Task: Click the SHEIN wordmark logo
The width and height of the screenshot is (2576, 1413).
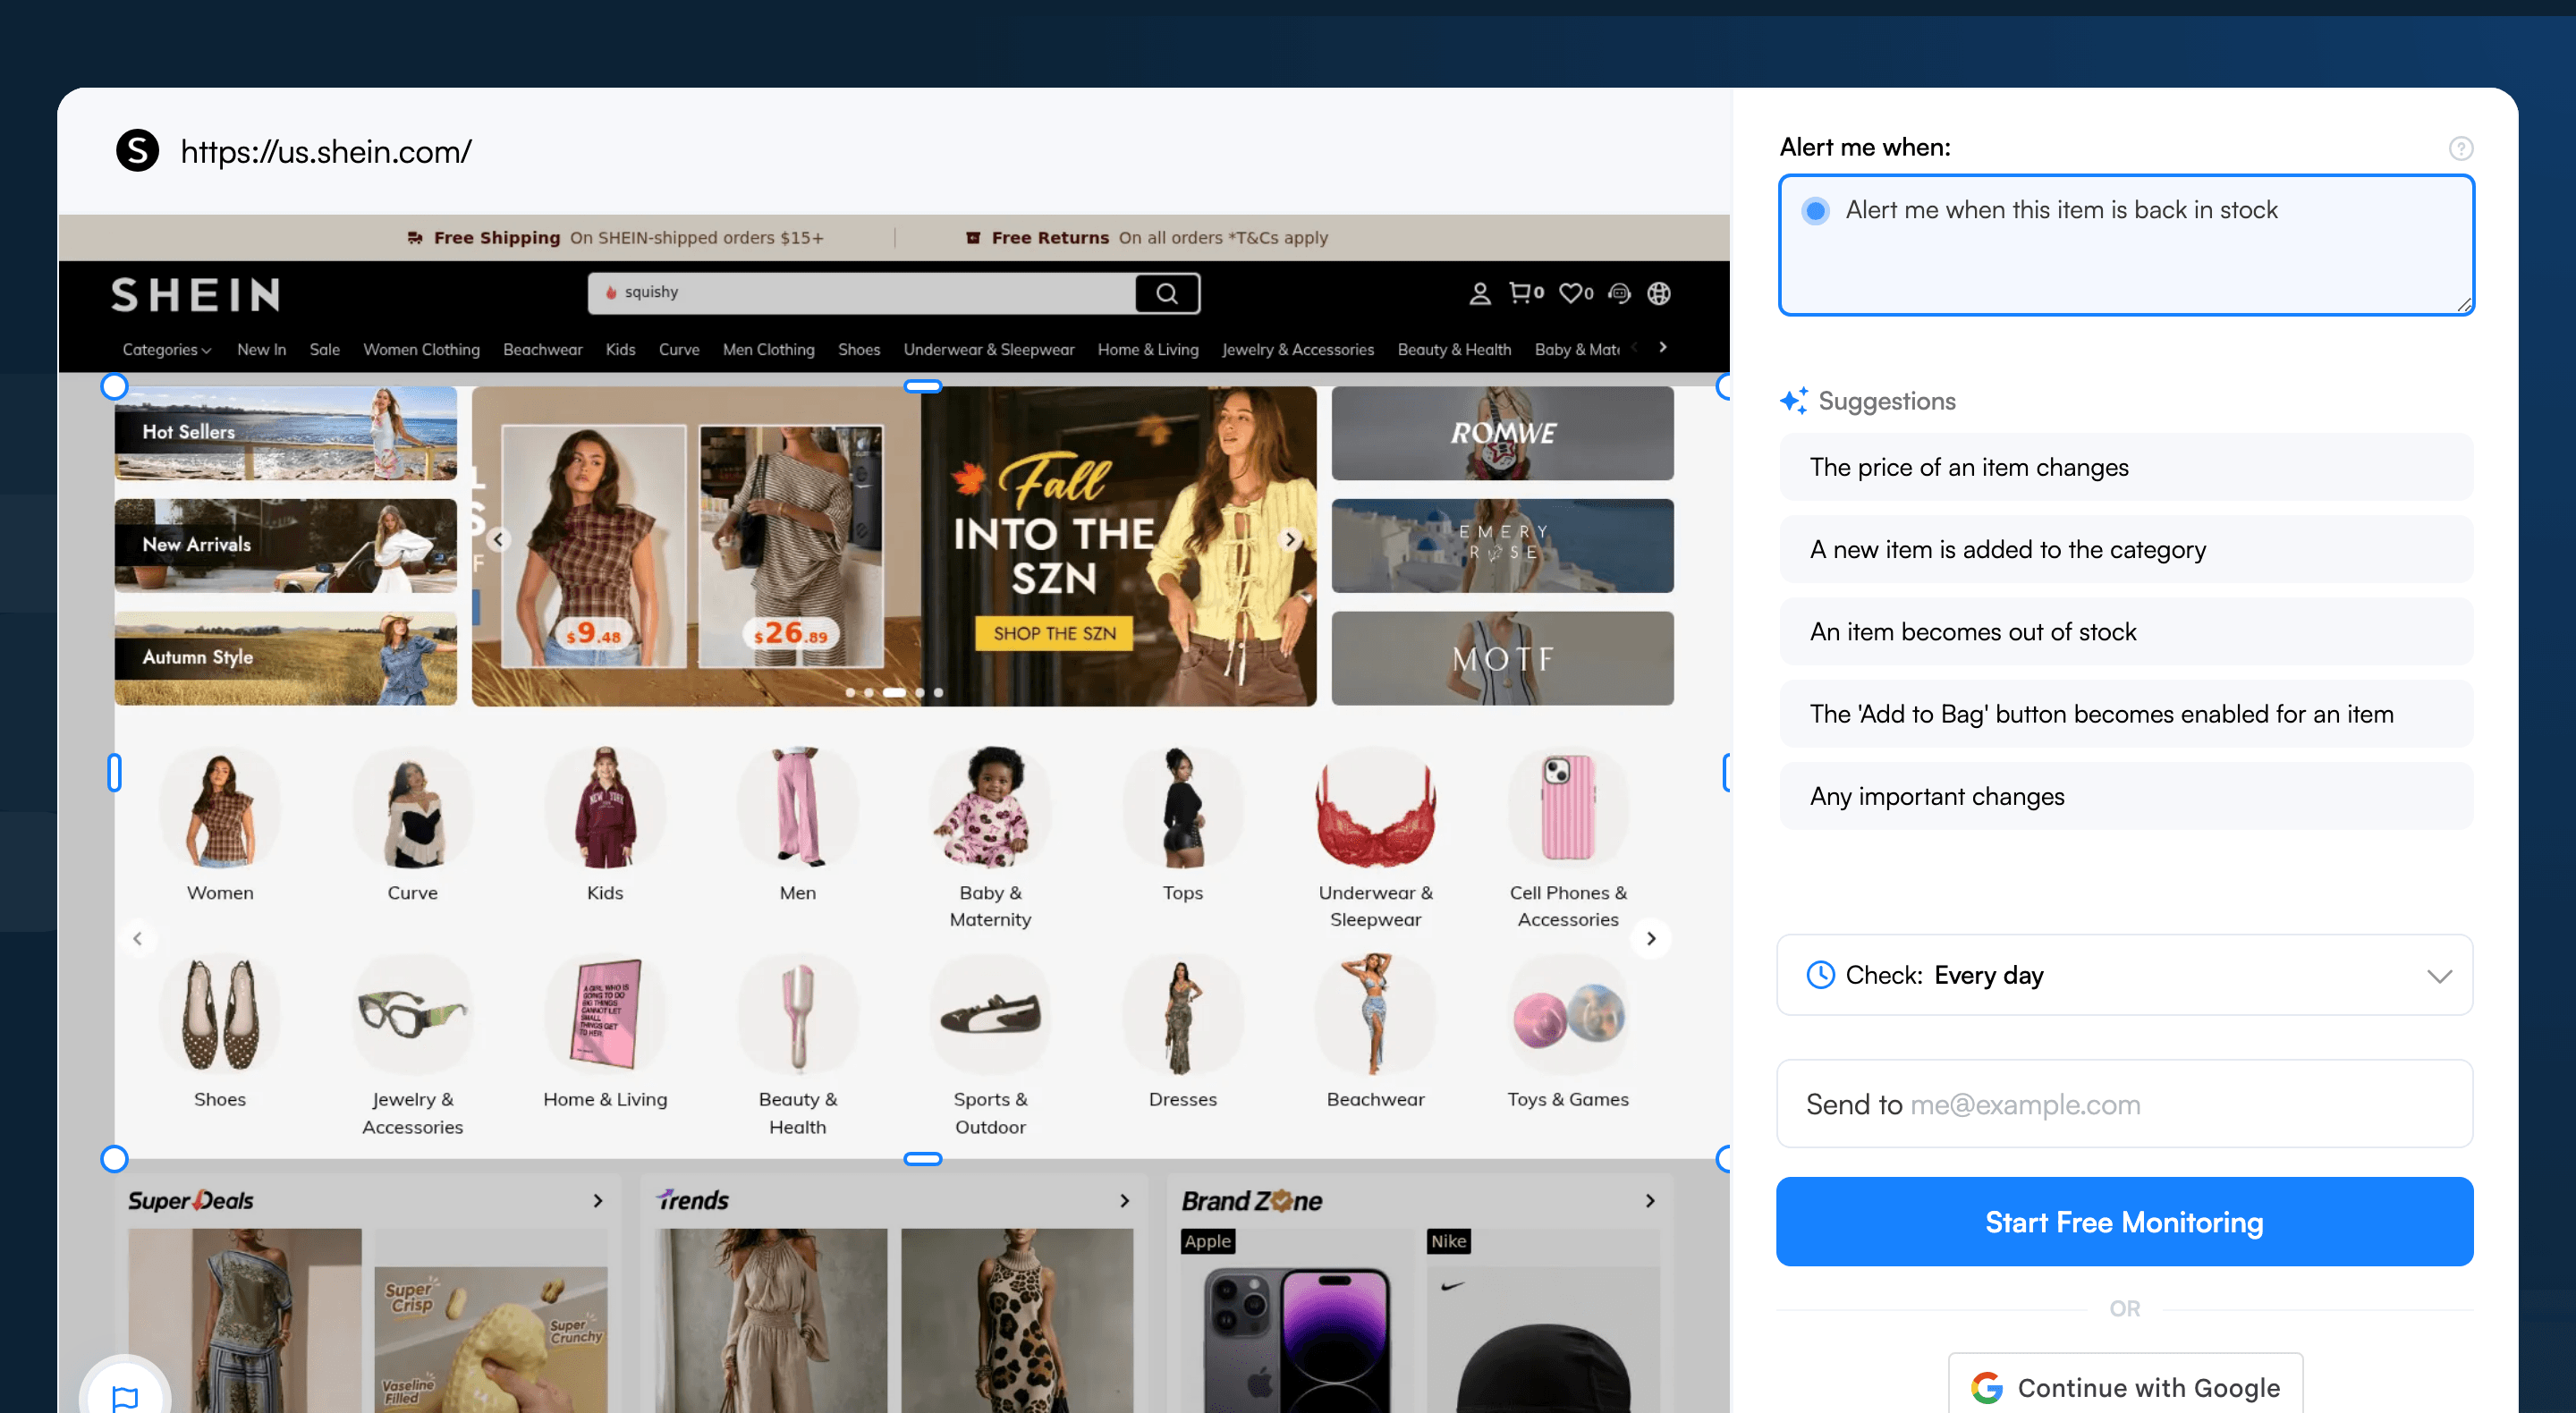Action: [196, 295]
